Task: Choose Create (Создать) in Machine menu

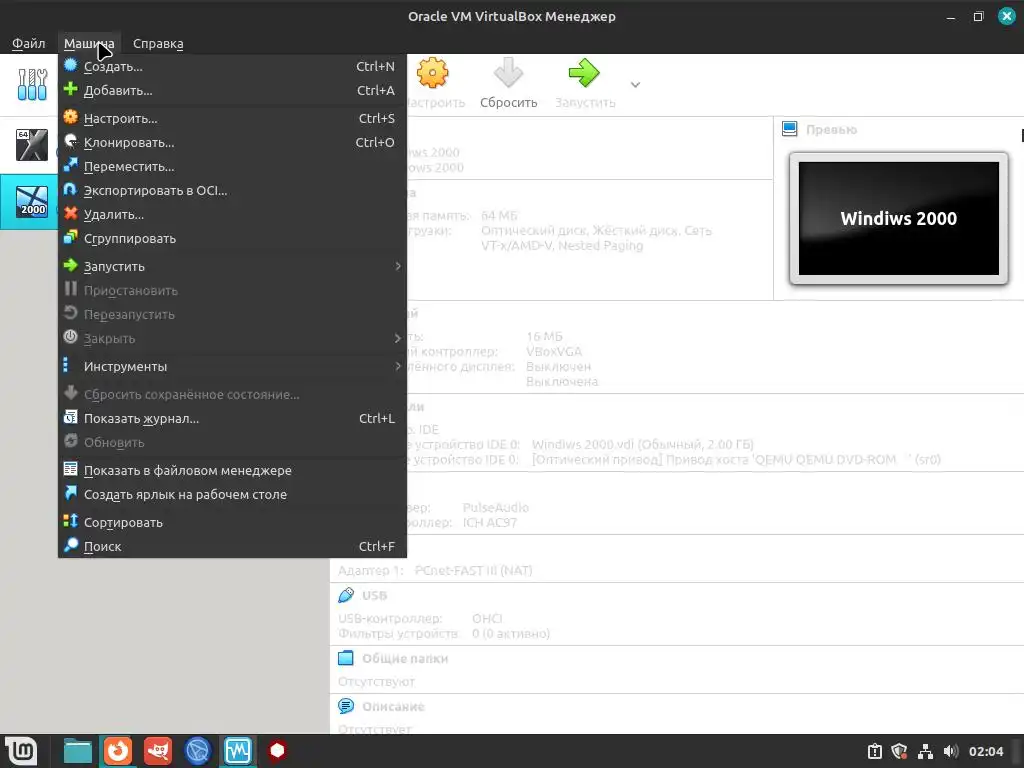Action: (232, 67)
